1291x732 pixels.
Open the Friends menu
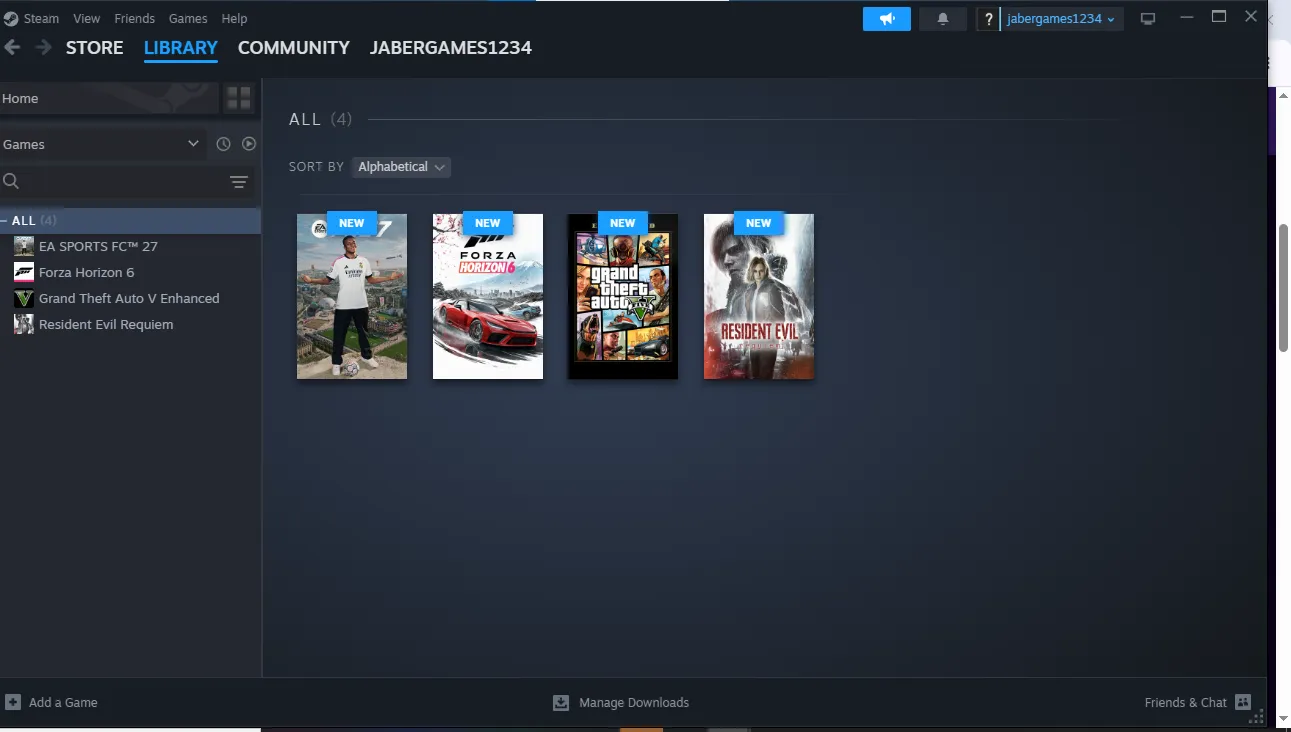[x=134, y=19]
